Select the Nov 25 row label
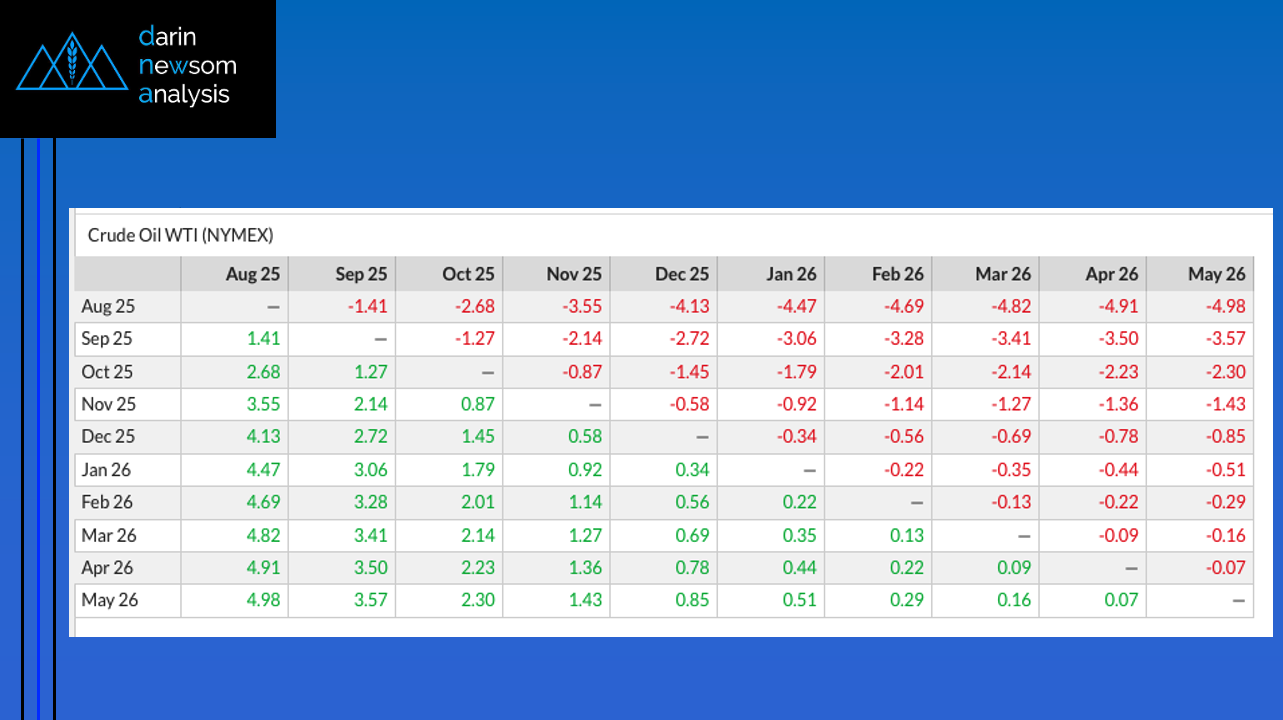Screen dimensions: 1283x720 click(x=107, y=405)
